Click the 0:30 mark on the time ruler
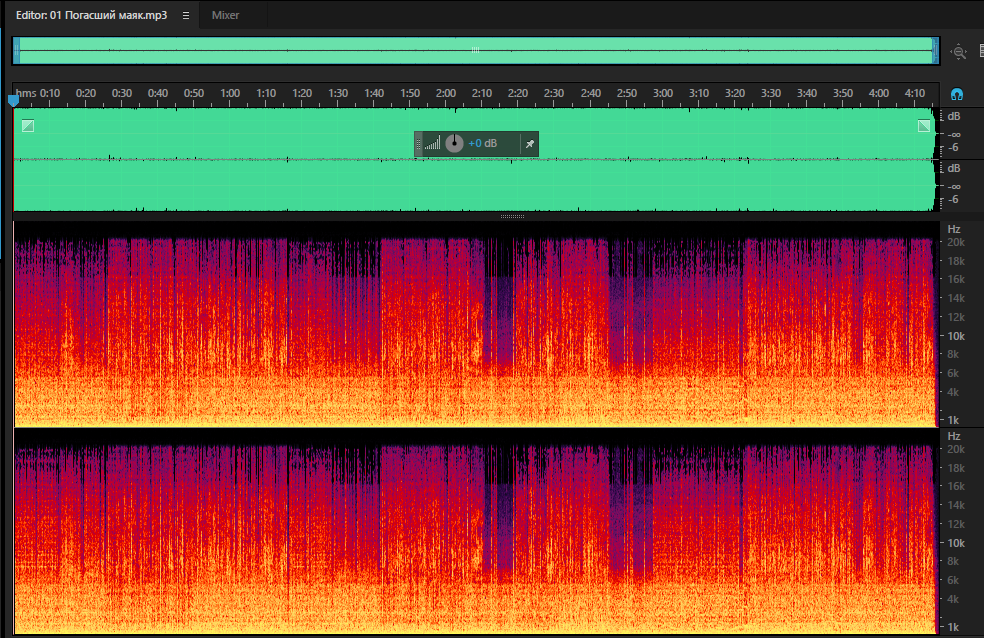 tap(122, 93)
